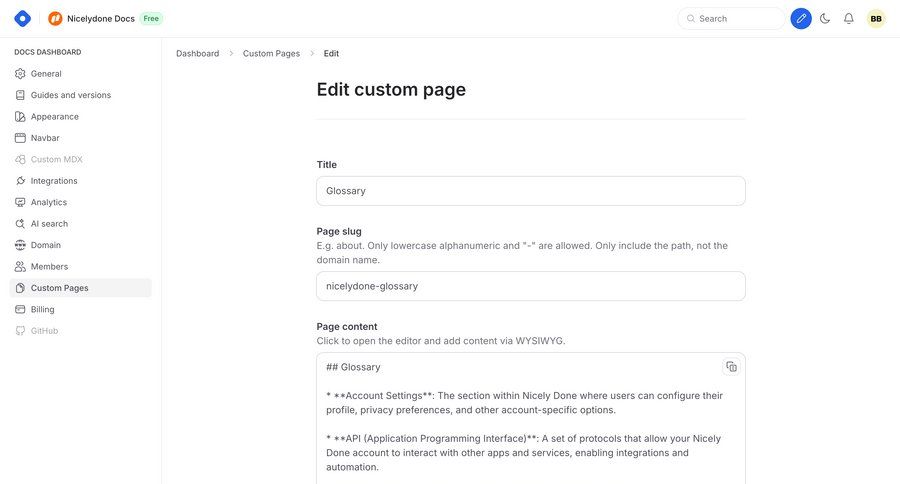Click the Page slug label
900x484 pixels.
339,231
